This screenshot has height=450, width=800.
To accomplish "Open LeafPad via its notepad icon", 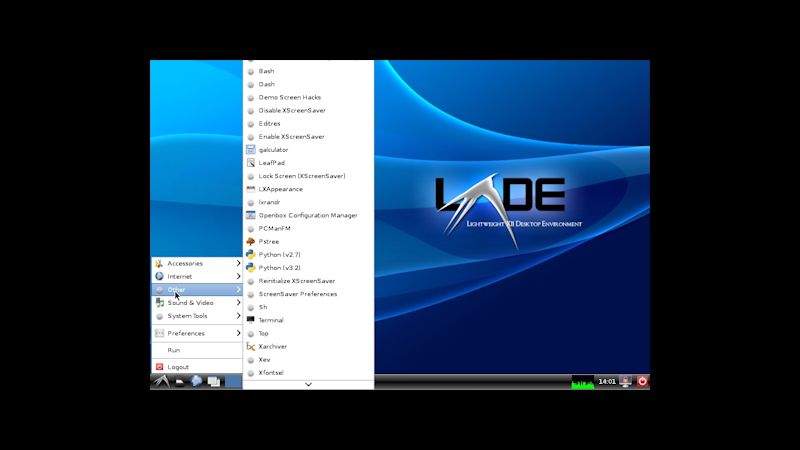I will tap(251, 163).
